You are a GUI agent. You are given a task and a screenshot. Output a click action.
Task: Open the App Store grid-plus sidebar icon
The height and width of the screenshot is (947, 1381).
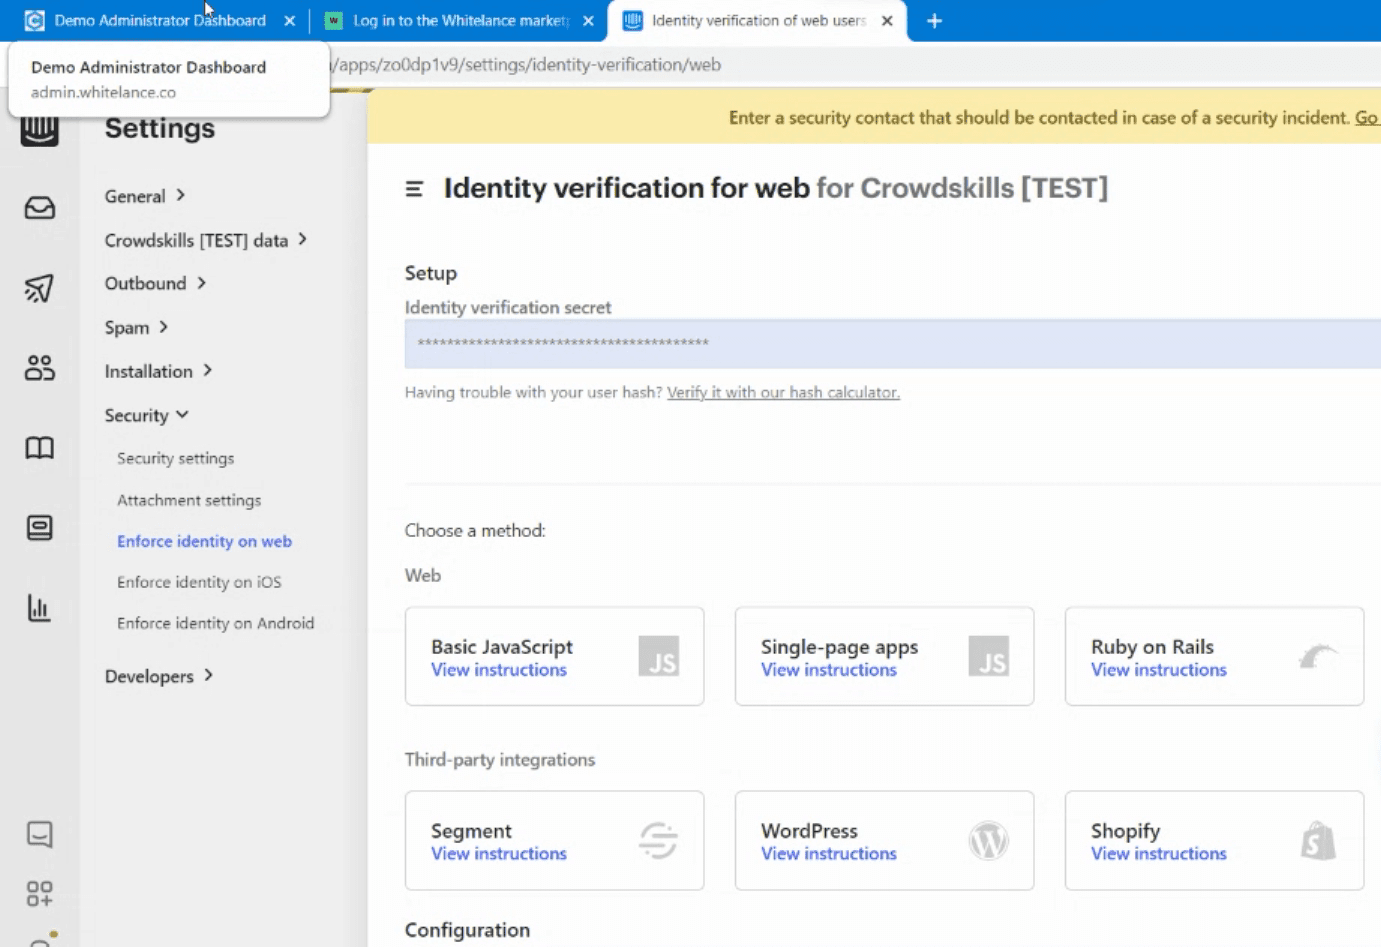[x=40, y=893]
